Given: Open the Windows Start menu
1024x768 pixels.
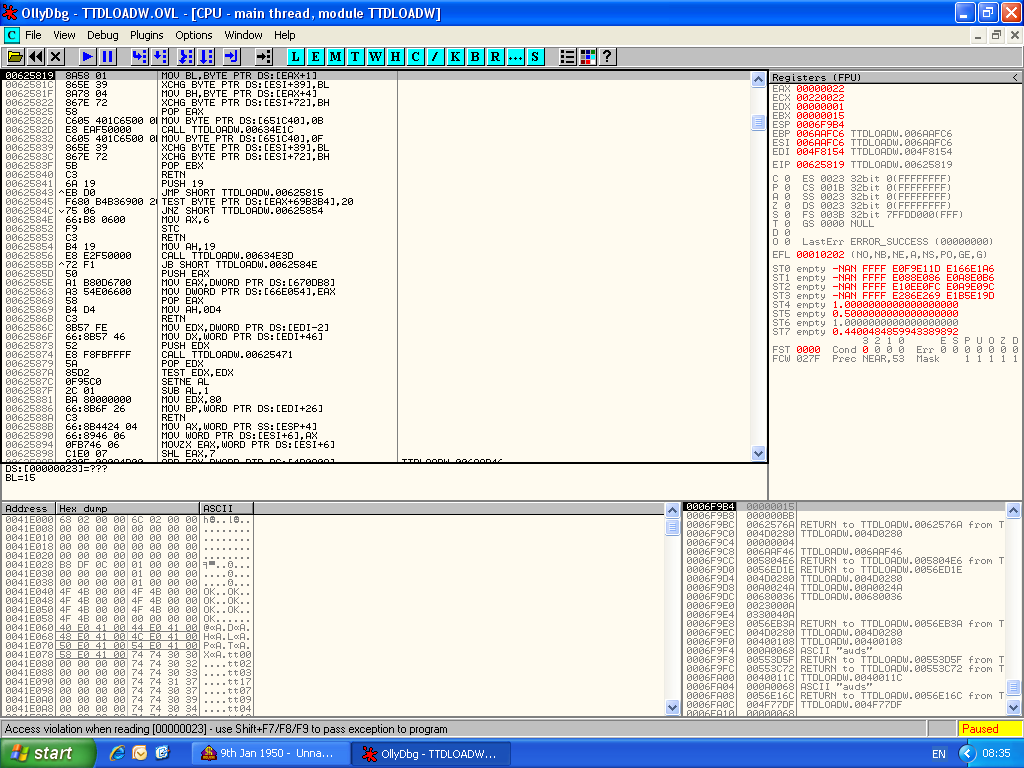Looking at the screenshot, I should tap(47, 753).
